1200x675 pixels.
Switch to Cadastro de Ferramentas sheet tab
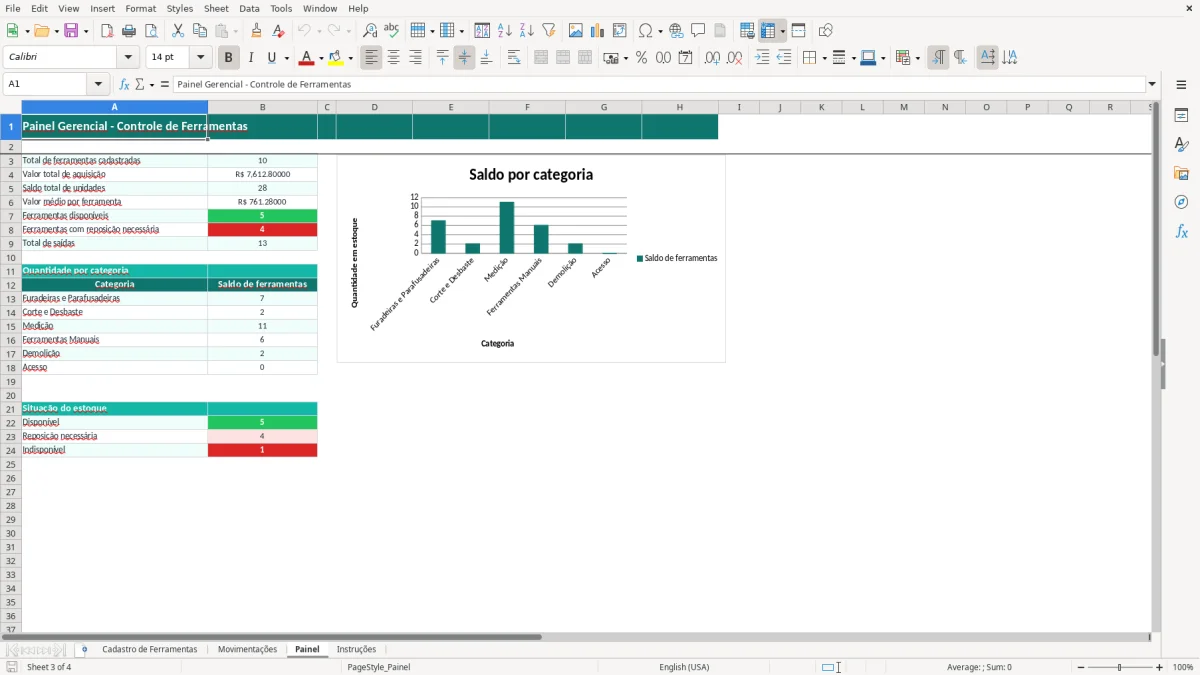point(150,650)
